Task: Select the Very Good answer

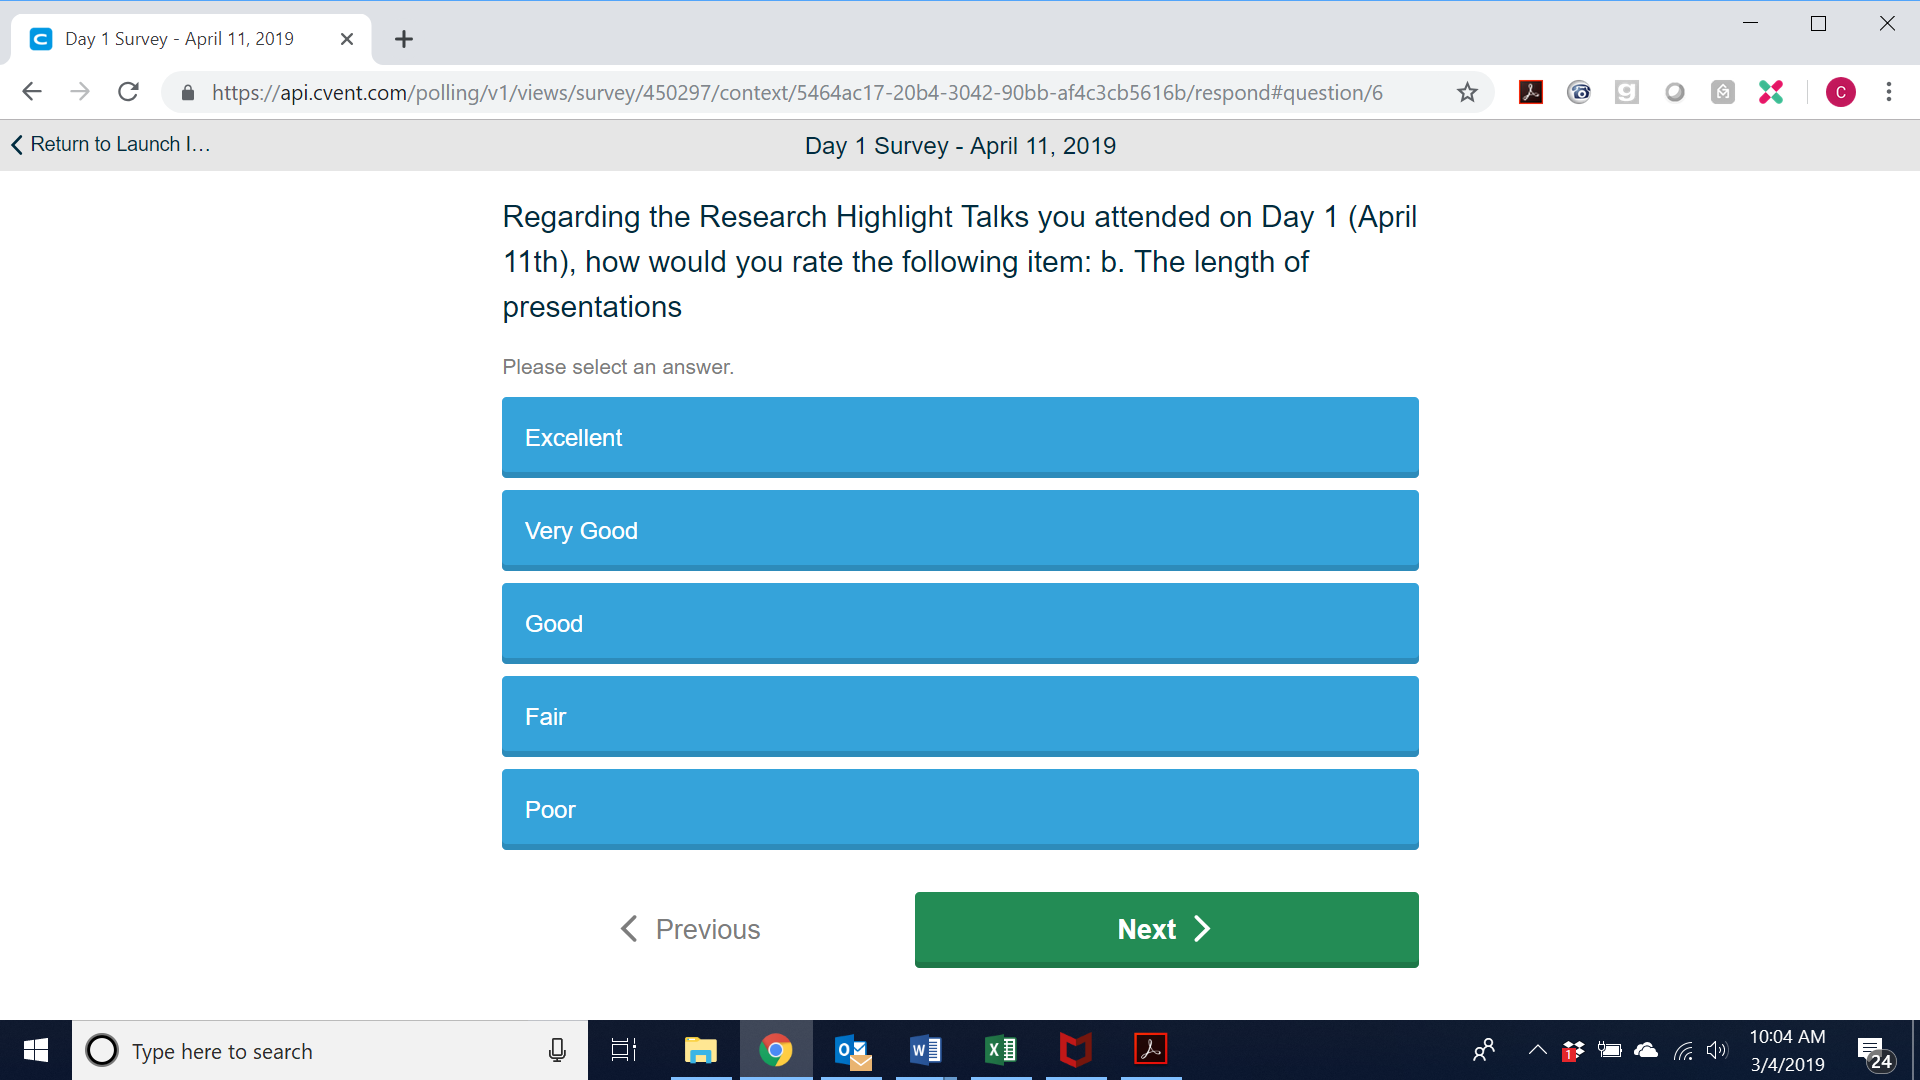Action: coord(960,530)
